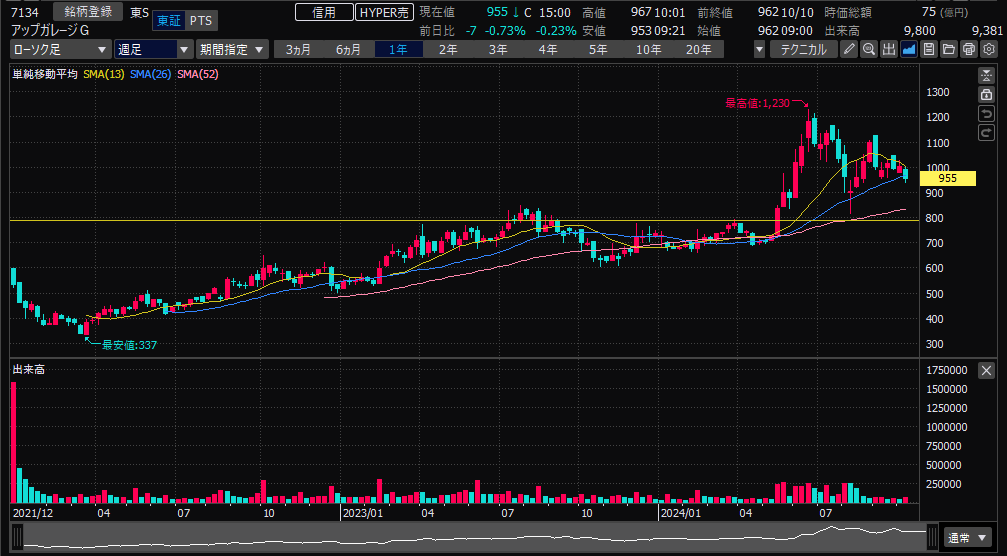The image size is (1007, 556).
Task: Print the chart using printer icon
Action: point(969,49)
